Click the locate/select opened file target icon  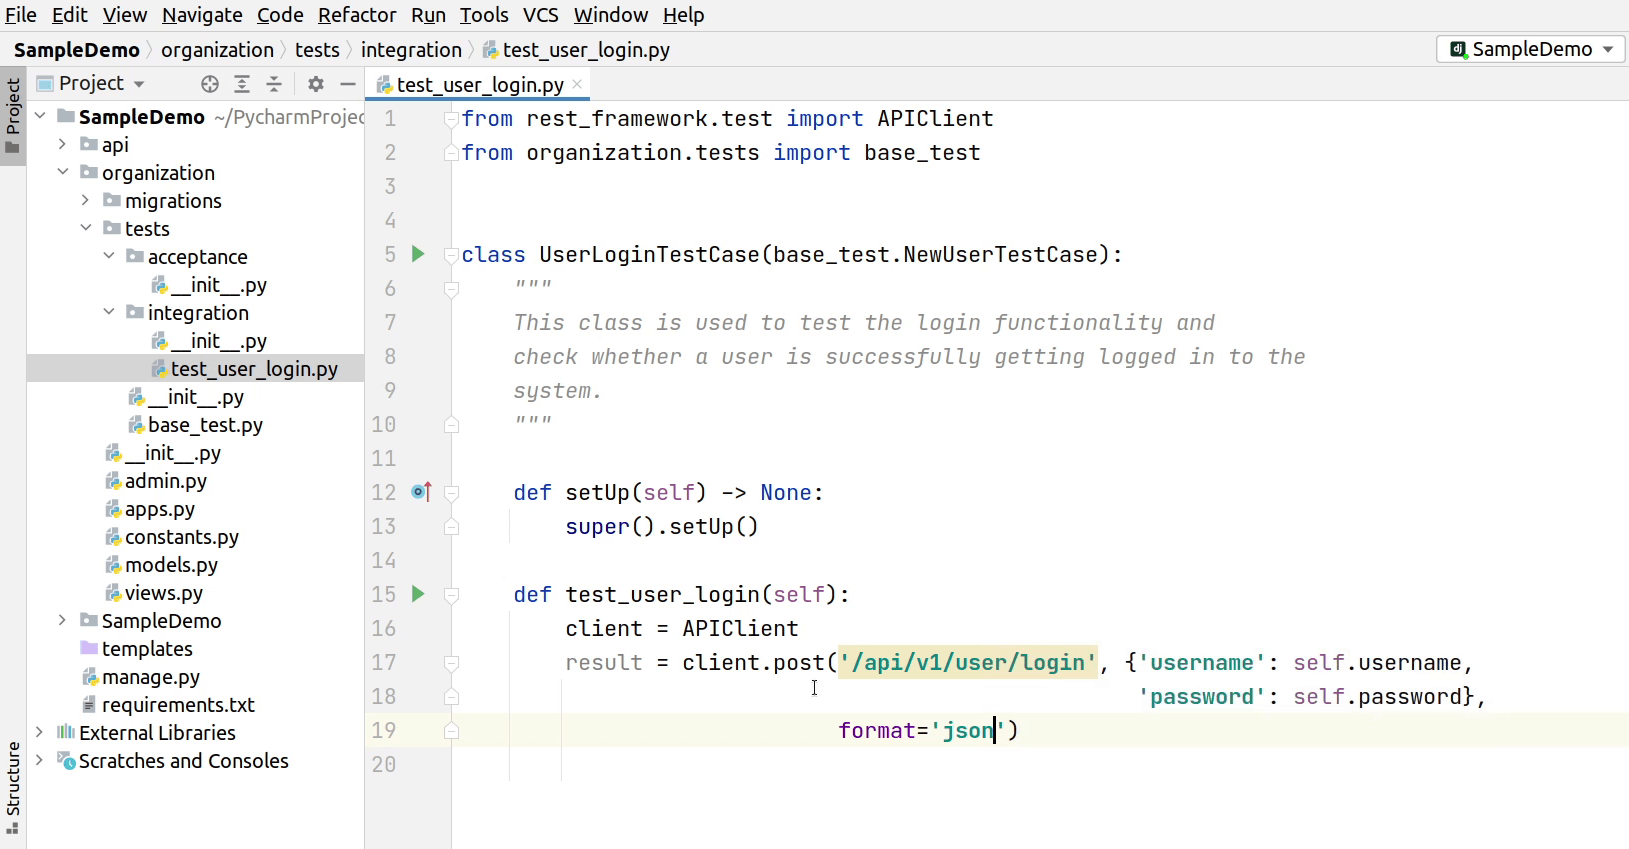pyautogui.click(x=209, y=84)
